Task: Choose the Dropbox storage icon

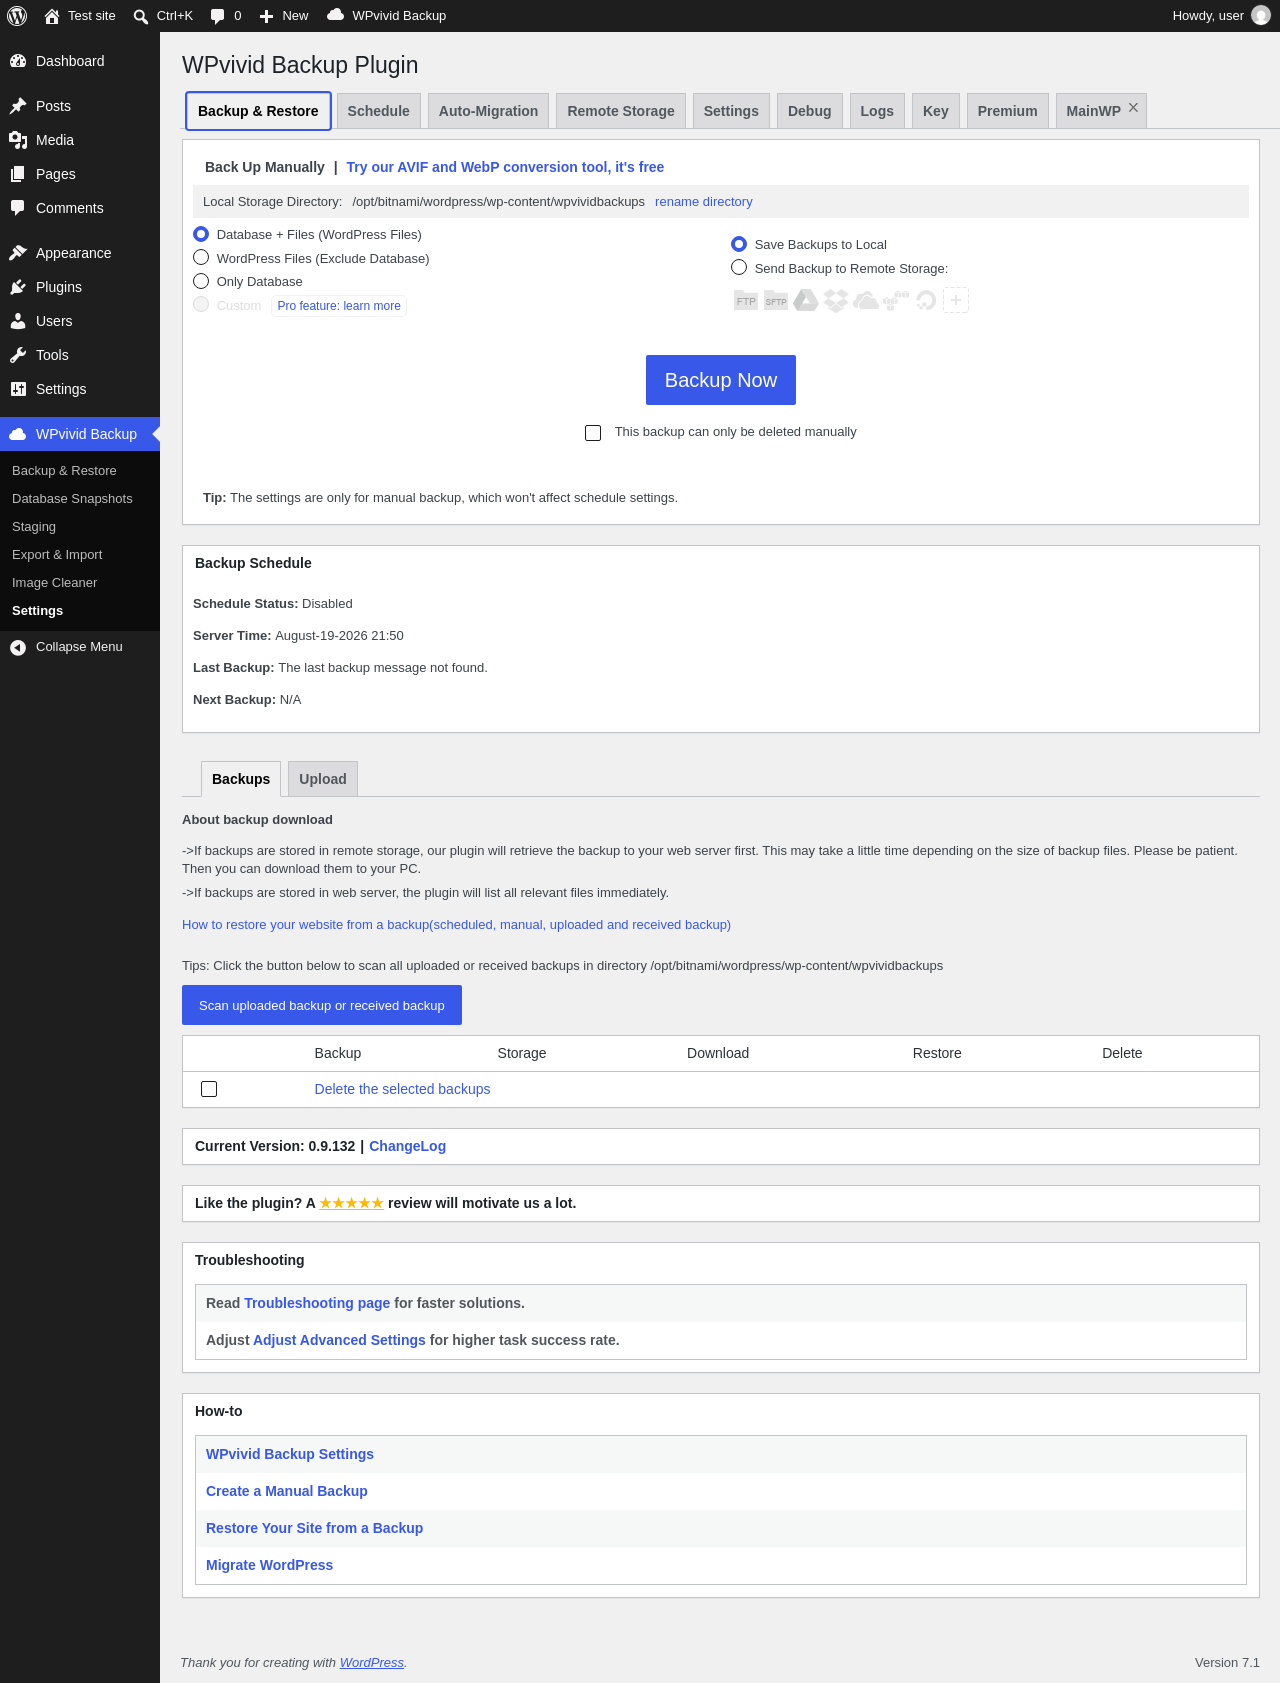Action: point(836,300)
